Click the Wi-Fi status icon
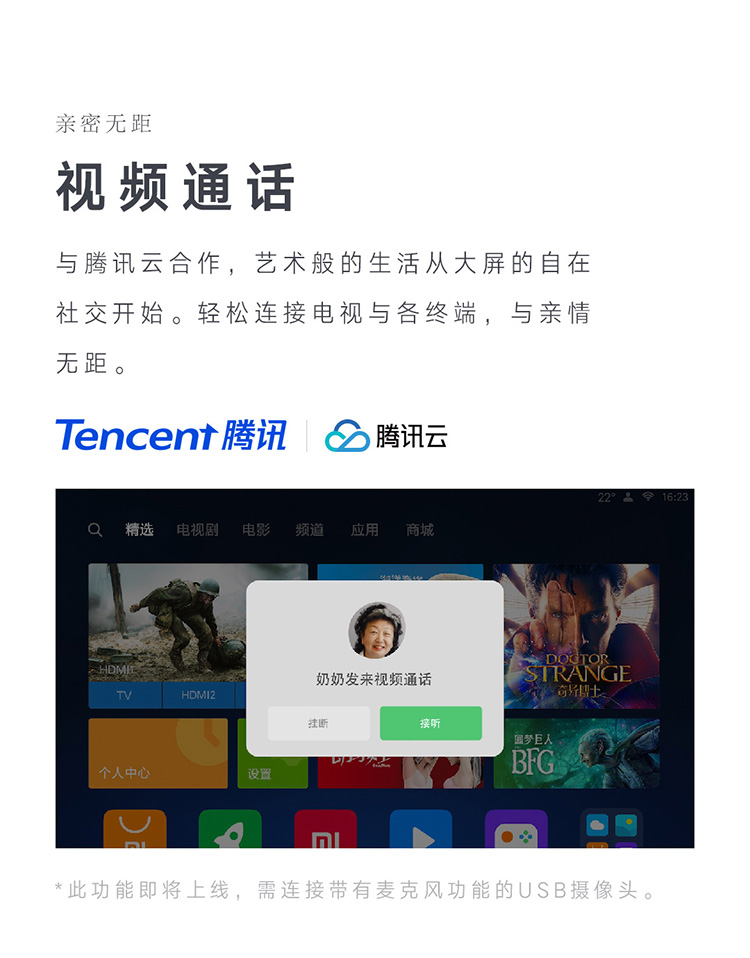750x958 pixels. 648,497
